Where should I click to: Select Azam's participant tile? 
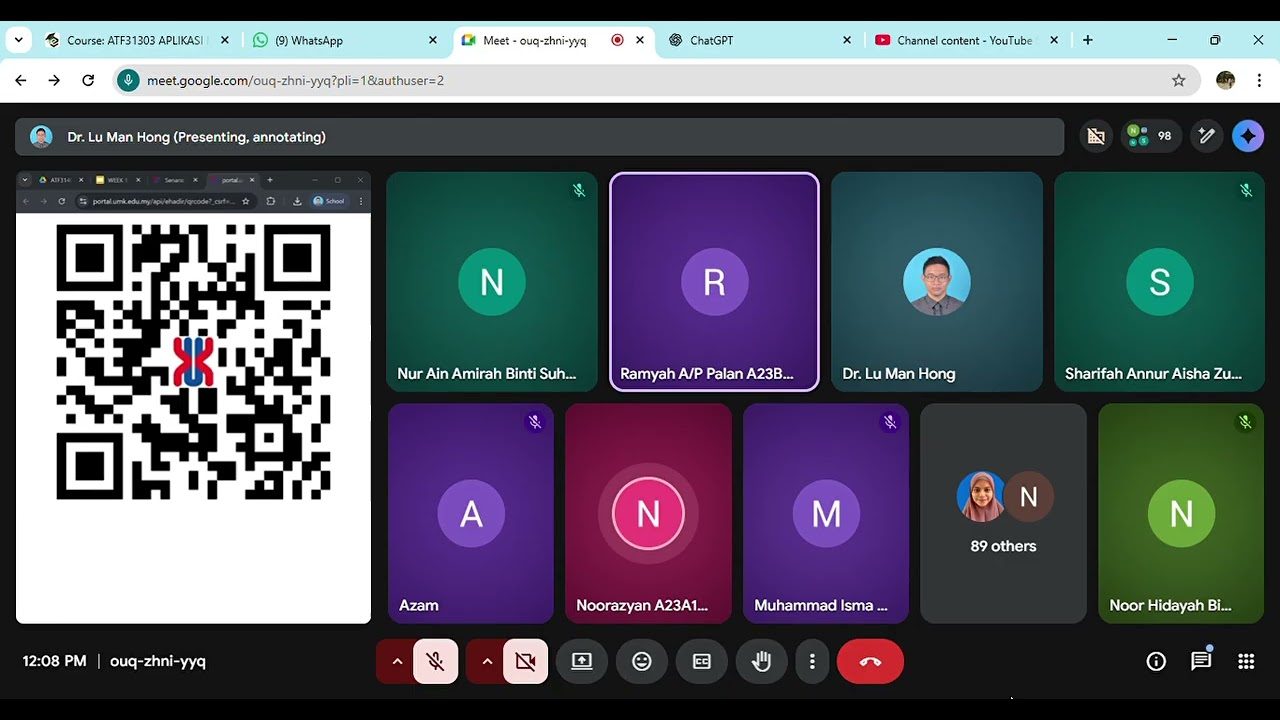pyautogui.click(x=470, y=513)
